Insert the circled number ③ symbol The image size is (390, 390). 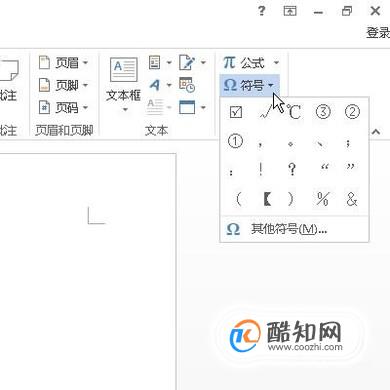(323, 112)
